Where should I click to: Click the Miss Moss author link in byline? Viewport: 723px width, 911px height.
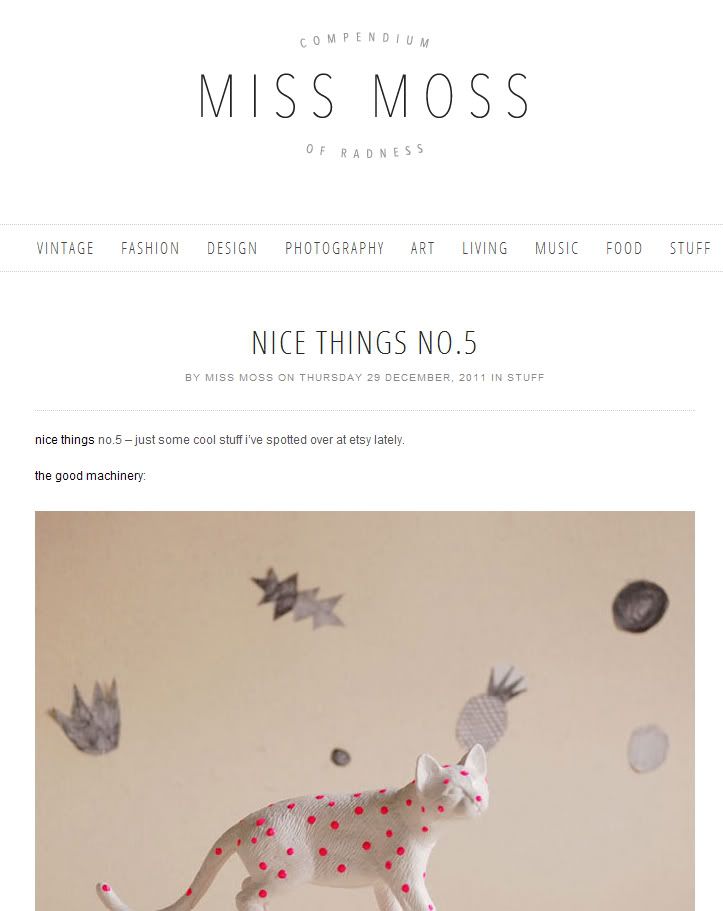(x=239, y=378)
